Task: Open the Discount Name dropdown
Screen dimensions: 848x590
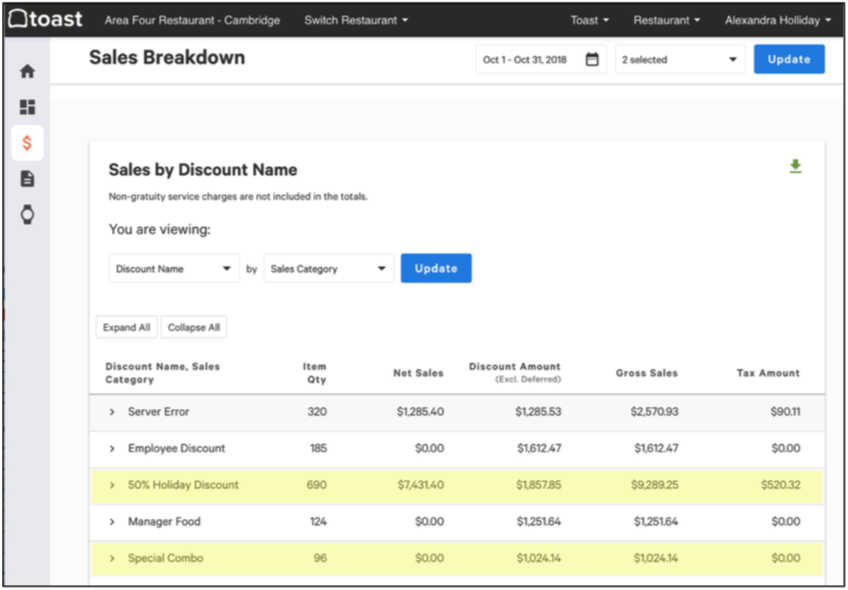Action: click(174, 269)
